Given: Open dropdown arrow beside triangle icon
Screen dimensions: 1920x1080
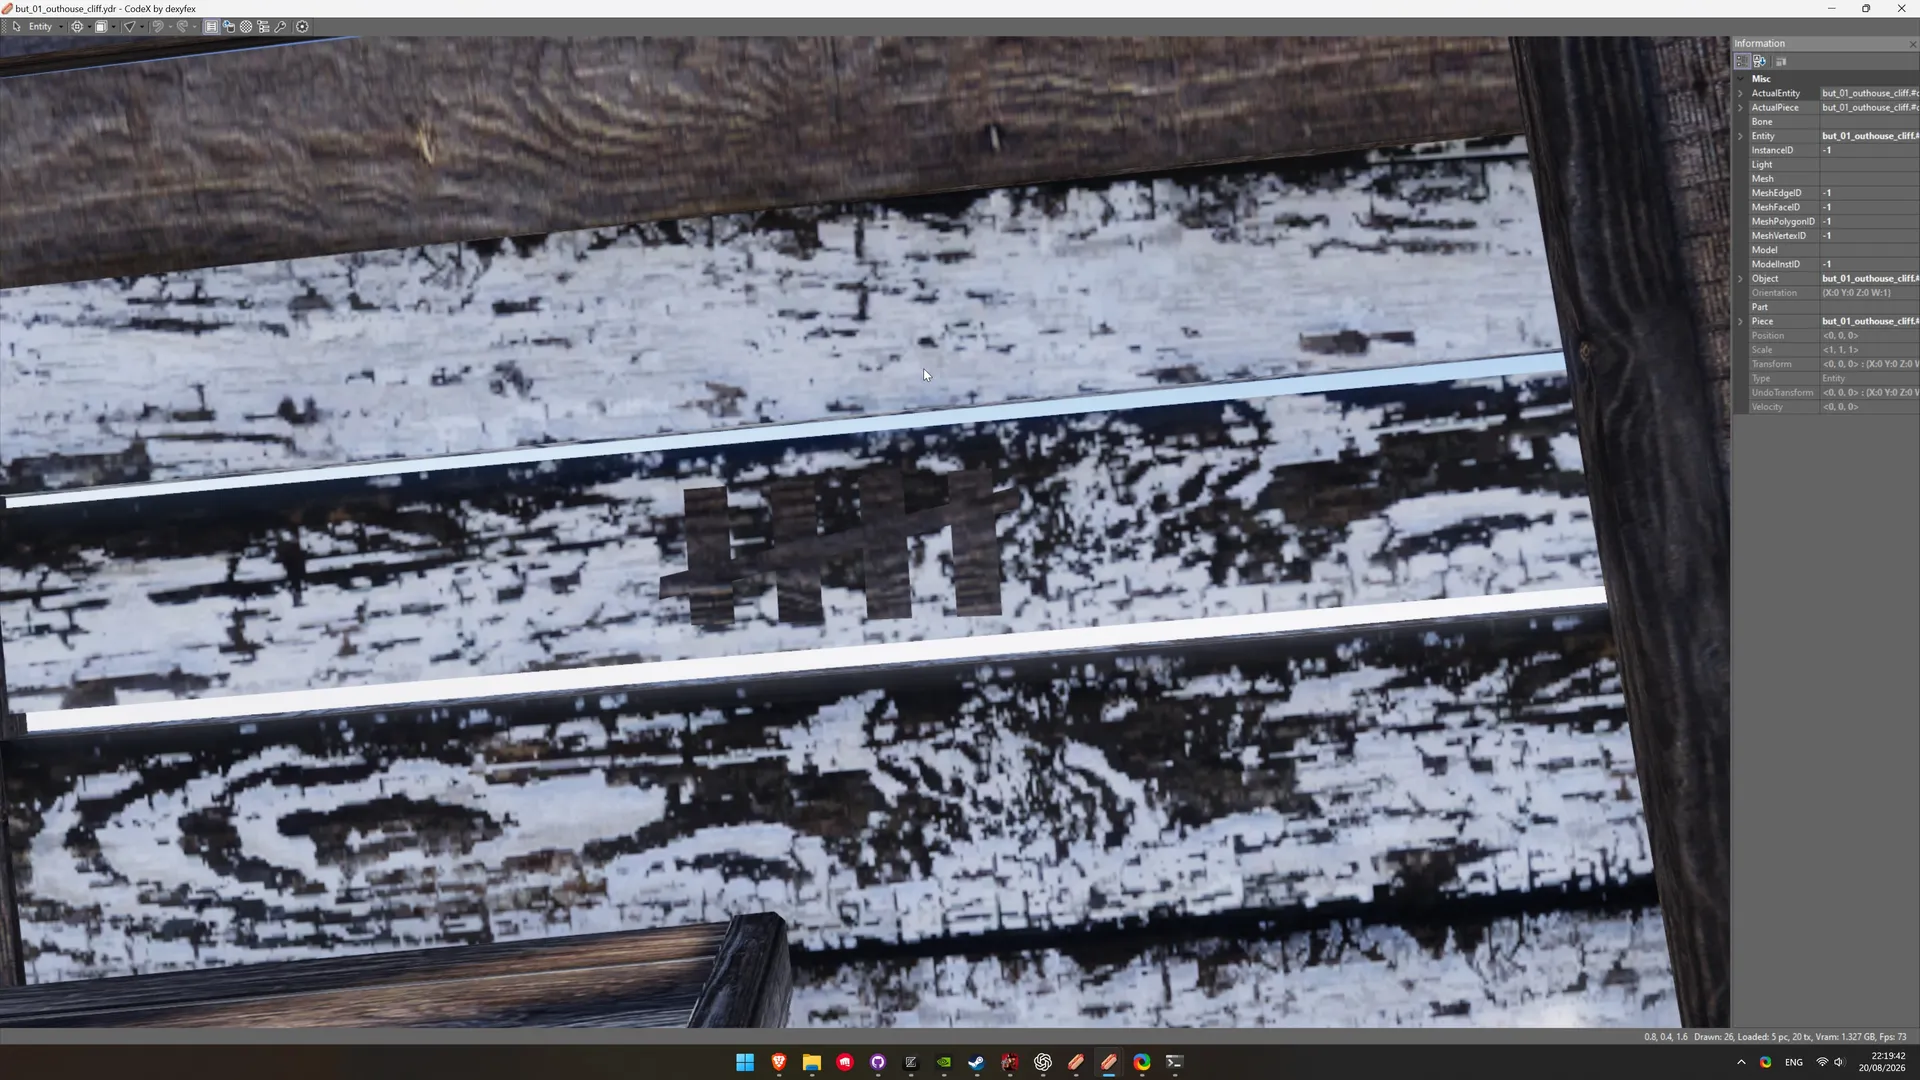Looking at the screenshot, I should (141, 27).
